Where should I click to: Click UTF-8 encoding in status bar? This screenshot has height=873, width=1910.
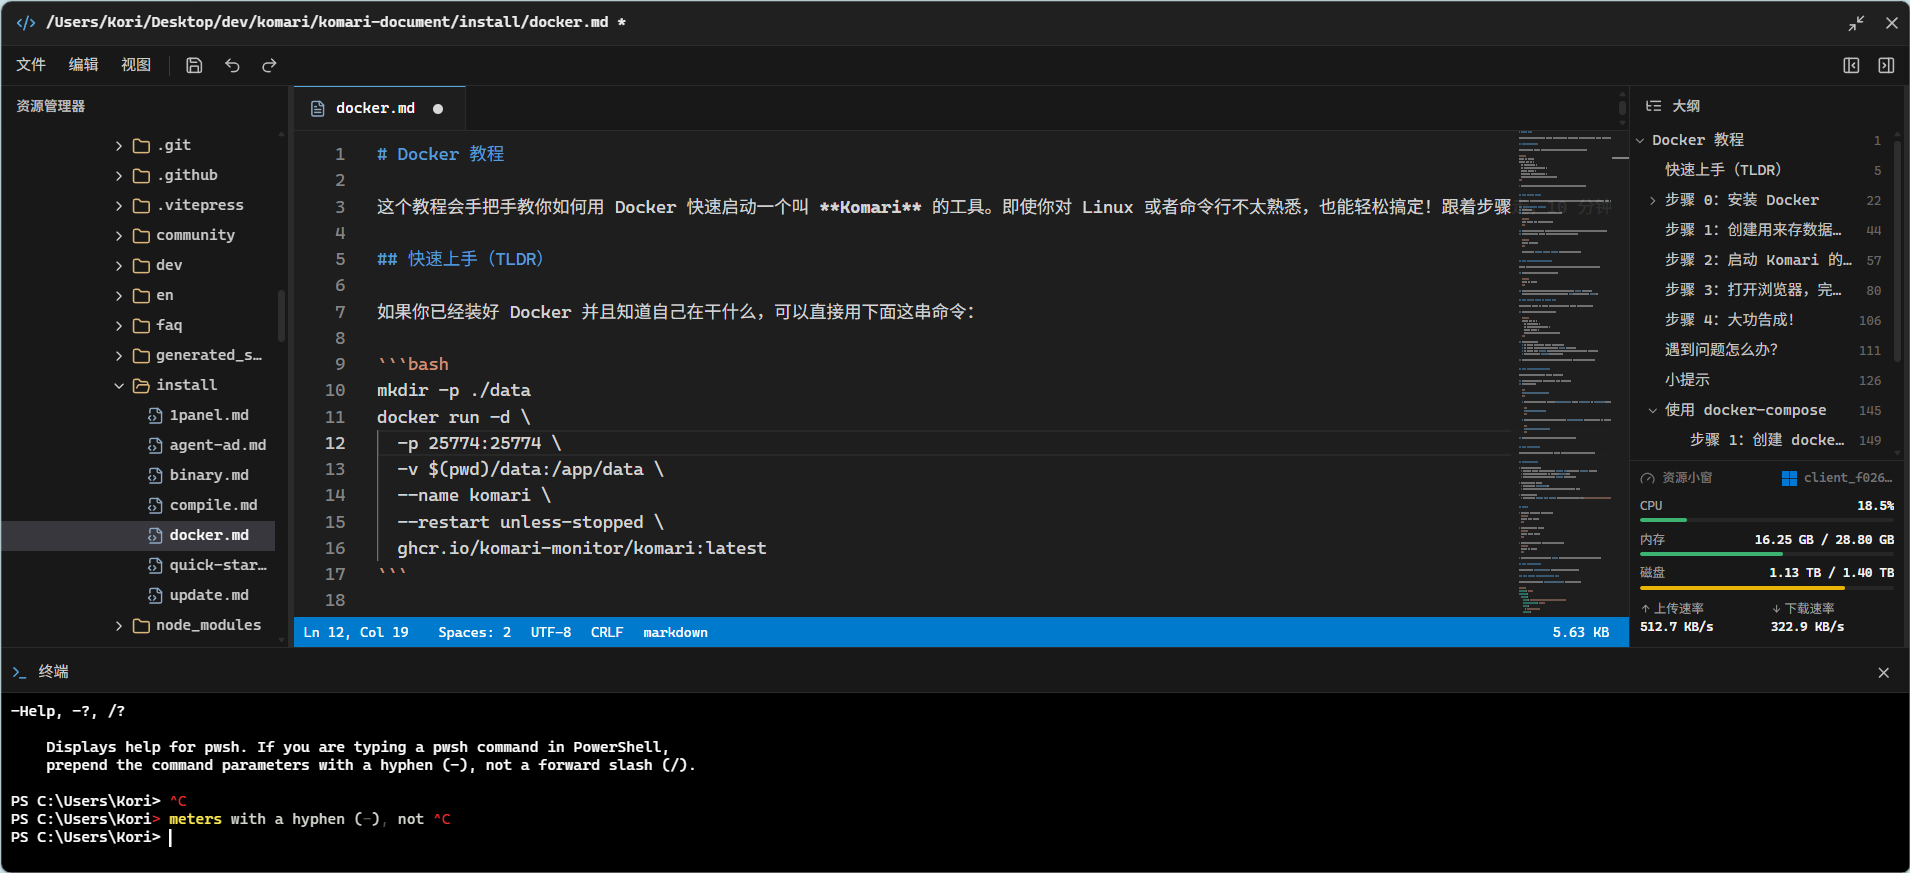[x=551, y=632]
